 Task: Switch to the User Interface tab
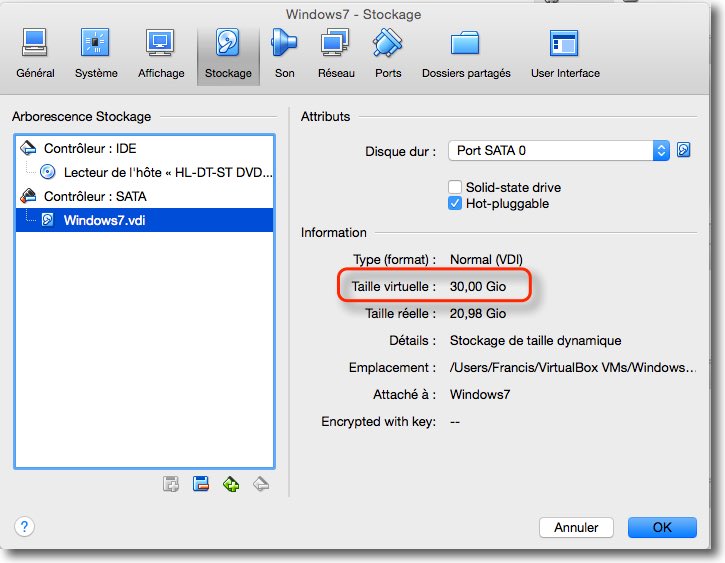point(565,55)
